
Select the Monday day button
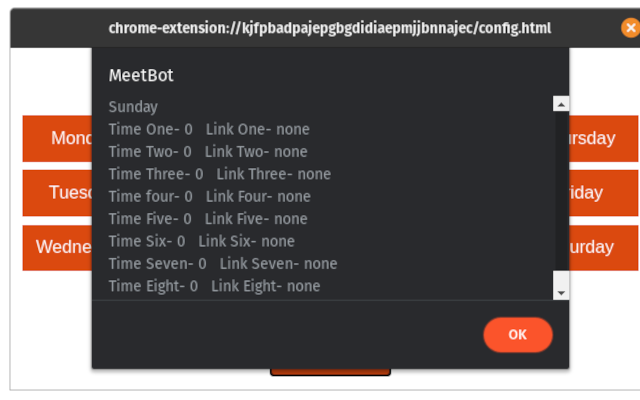pyautogui.click(x=57, y=138)
